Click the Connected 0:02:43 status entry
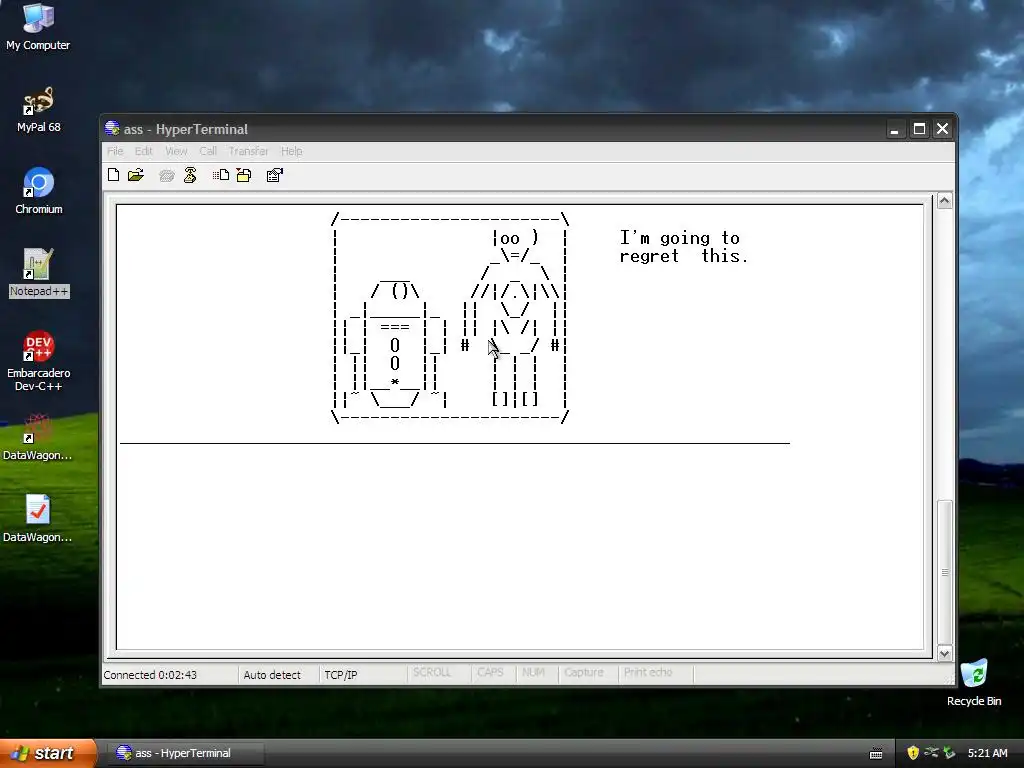1024x768 pixels. (x=170, y=675)
